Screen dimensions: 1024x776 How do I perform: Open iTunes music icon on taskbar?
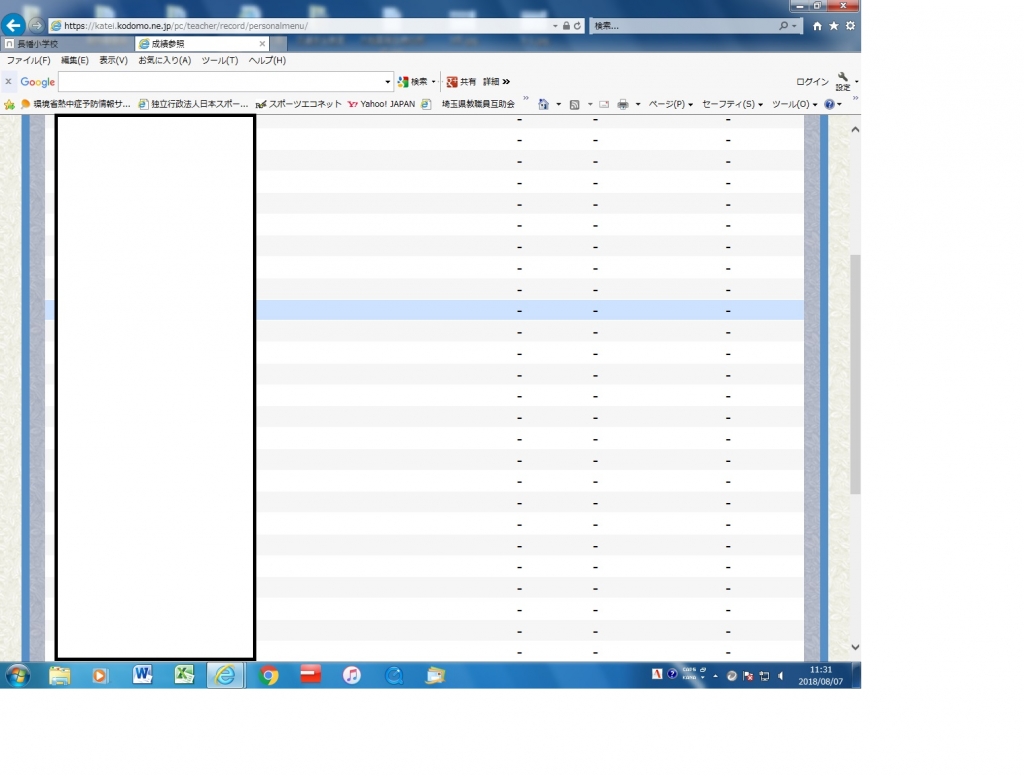click(351, 675)
